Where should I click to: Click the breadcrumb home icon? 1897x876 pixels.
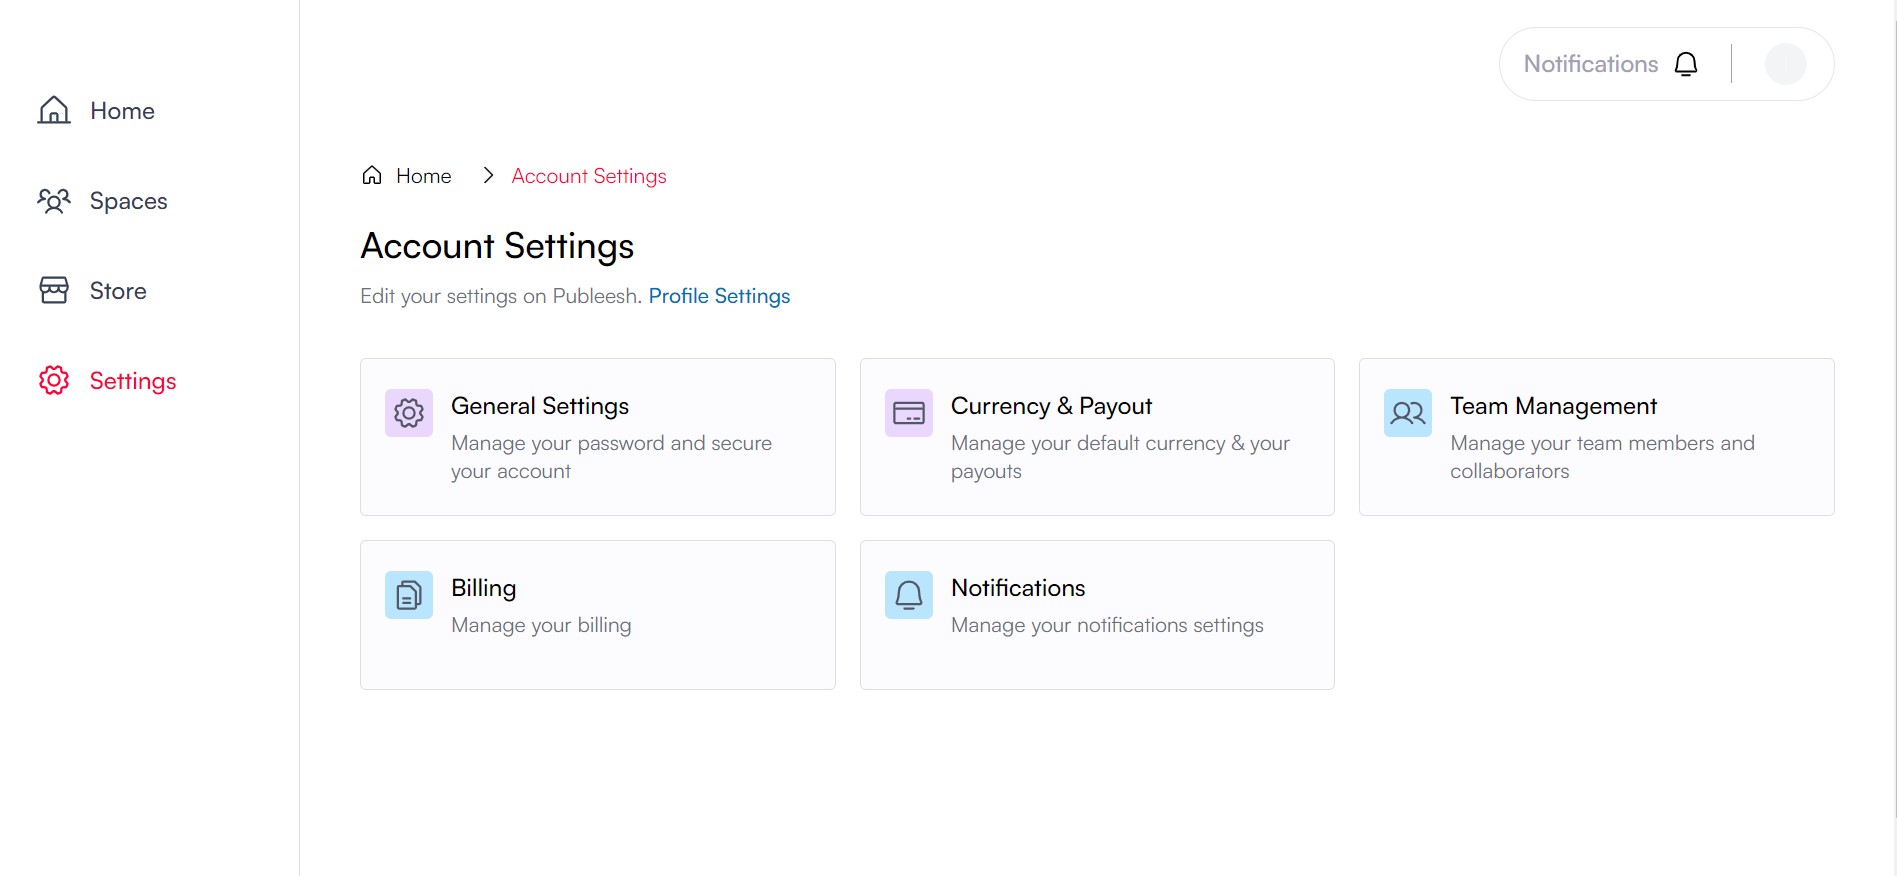coord(372,176)
